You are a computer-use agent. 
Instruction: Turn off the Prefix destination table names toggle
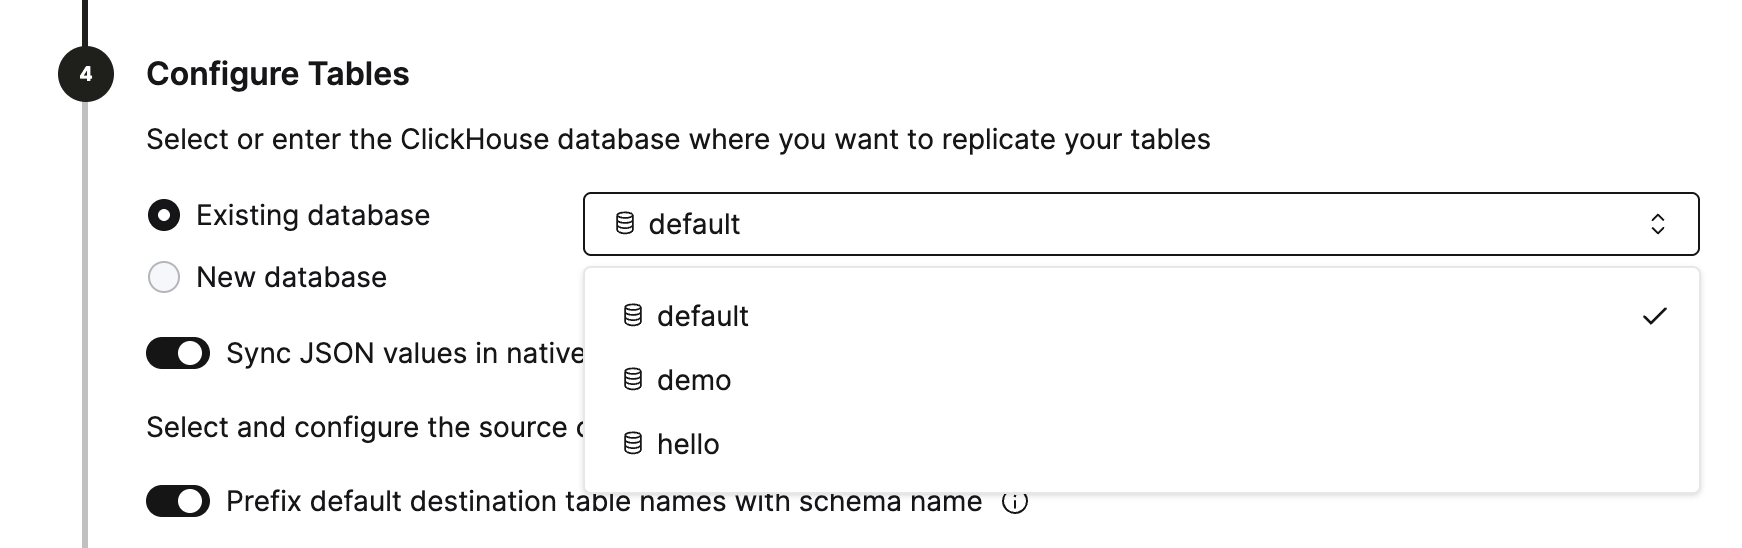[178, 501]
